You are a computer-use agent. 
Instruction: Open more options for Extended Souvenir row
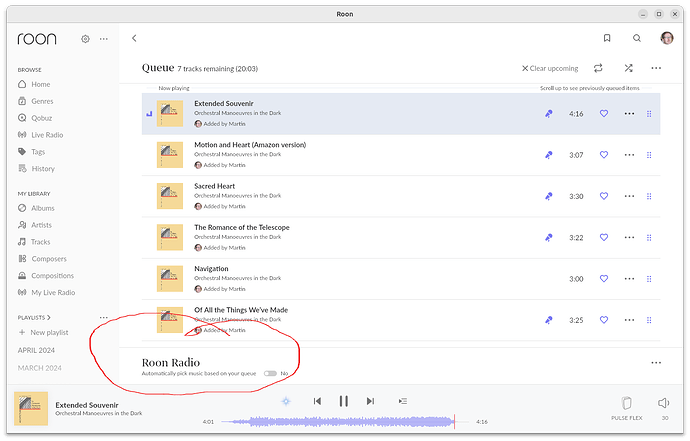[x=629, y=114]
